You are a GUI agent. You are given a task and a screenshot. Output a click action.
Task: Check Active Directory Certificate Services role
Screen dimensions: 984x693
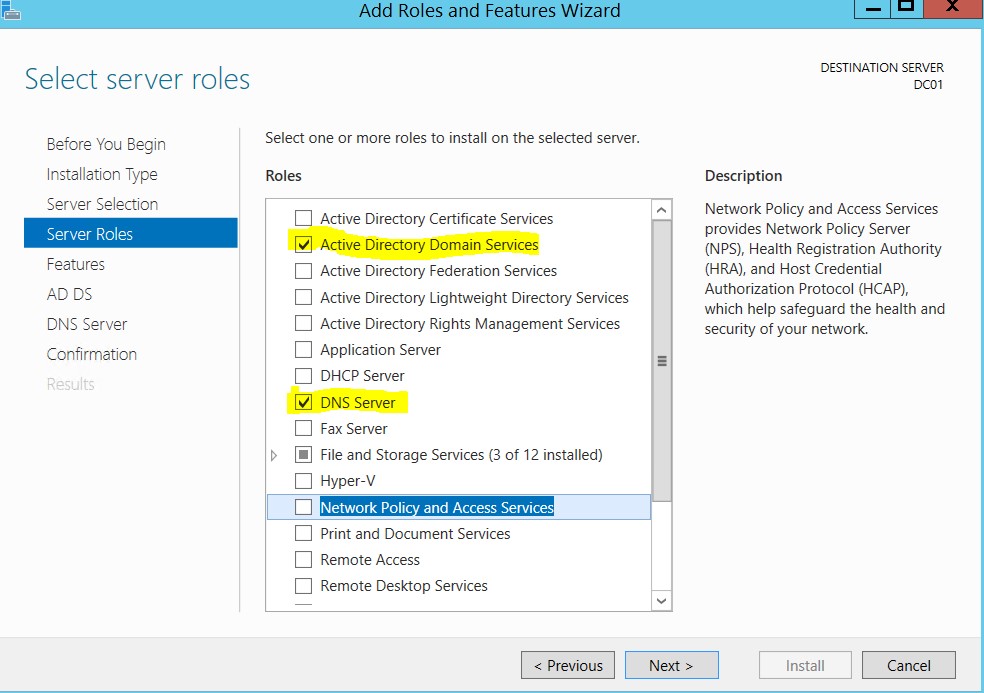pos(303,218)
